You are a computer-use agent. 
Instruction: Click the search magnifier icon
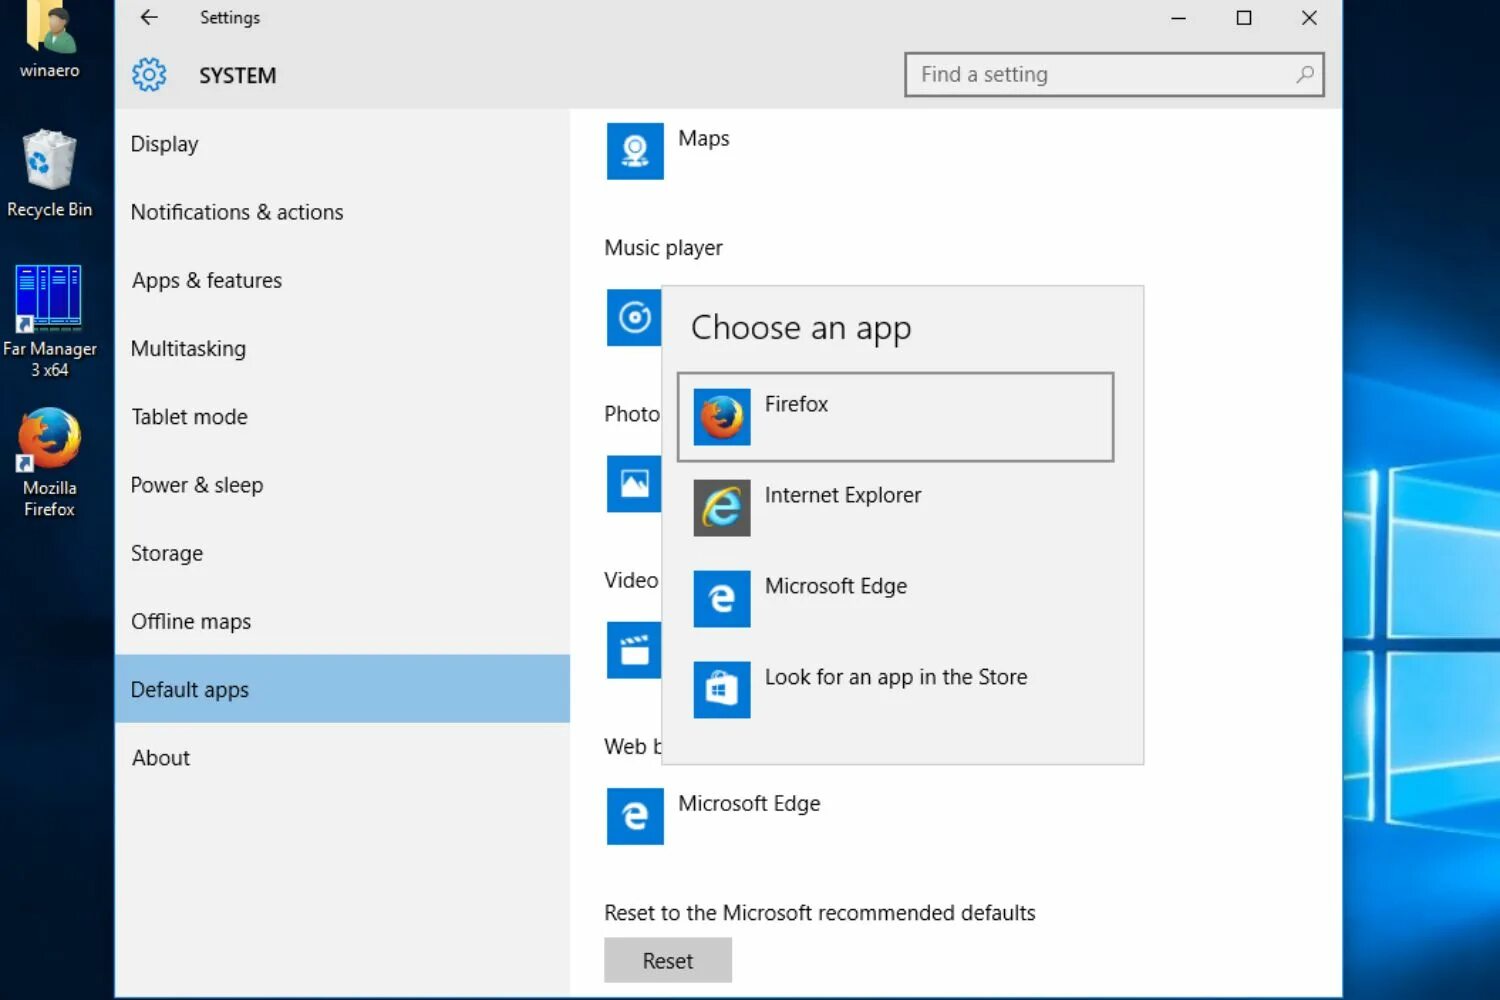[x=1305, y=74]
